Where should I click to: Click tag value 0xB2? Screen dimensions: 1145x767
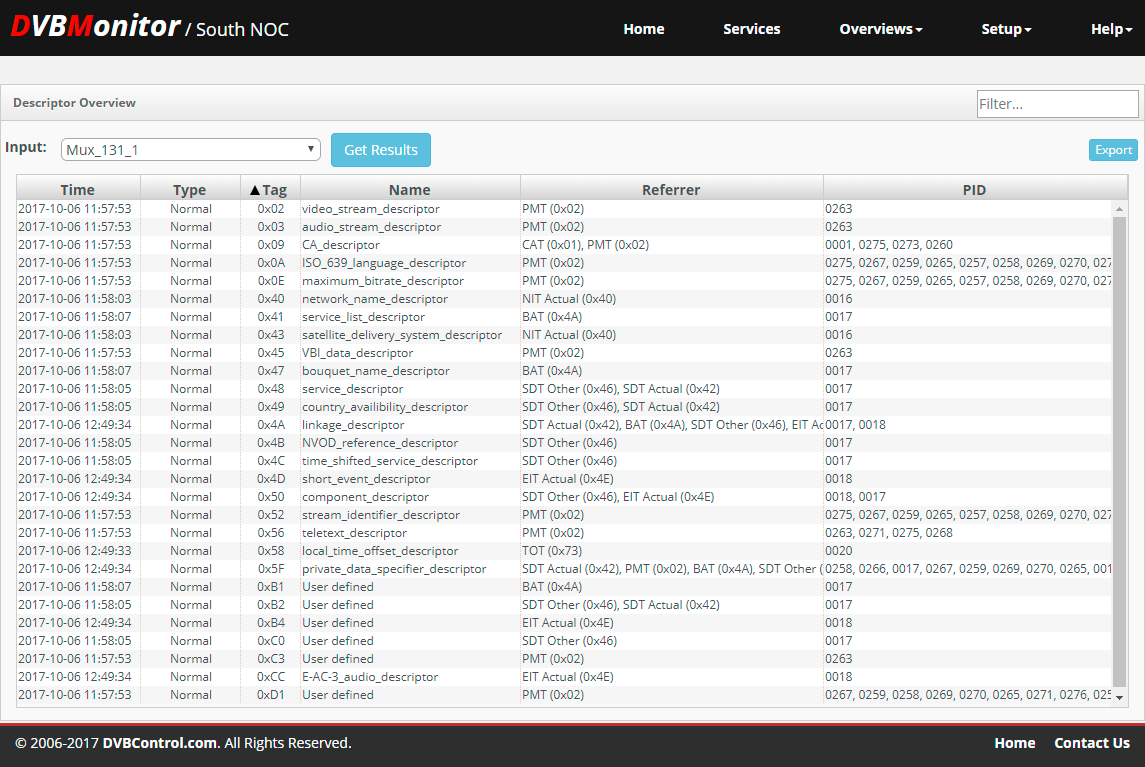click(270, 605)
